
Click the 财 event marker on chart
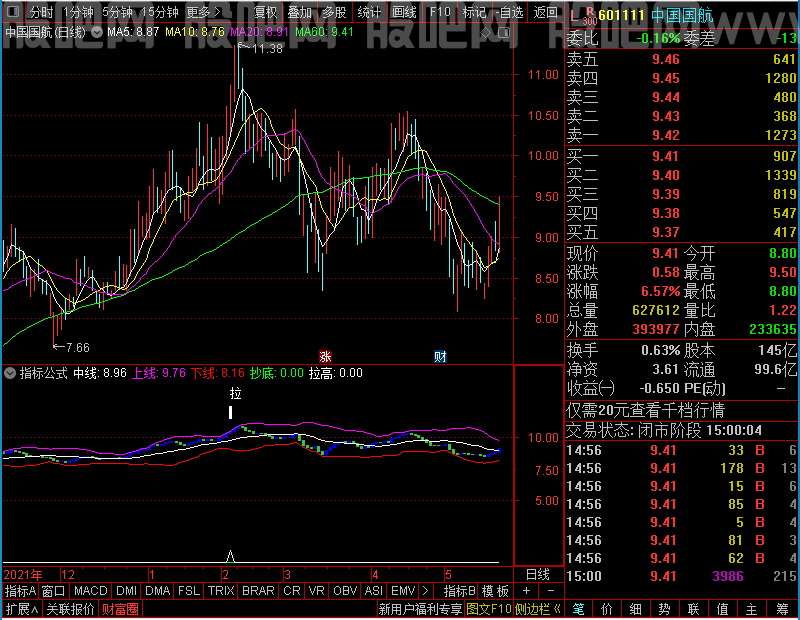coord(440,356)
